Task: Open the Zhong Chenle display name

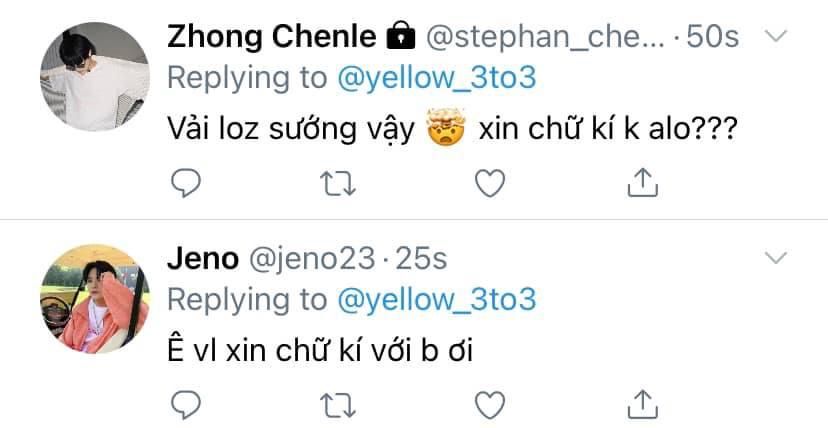Action: [271, 37]
